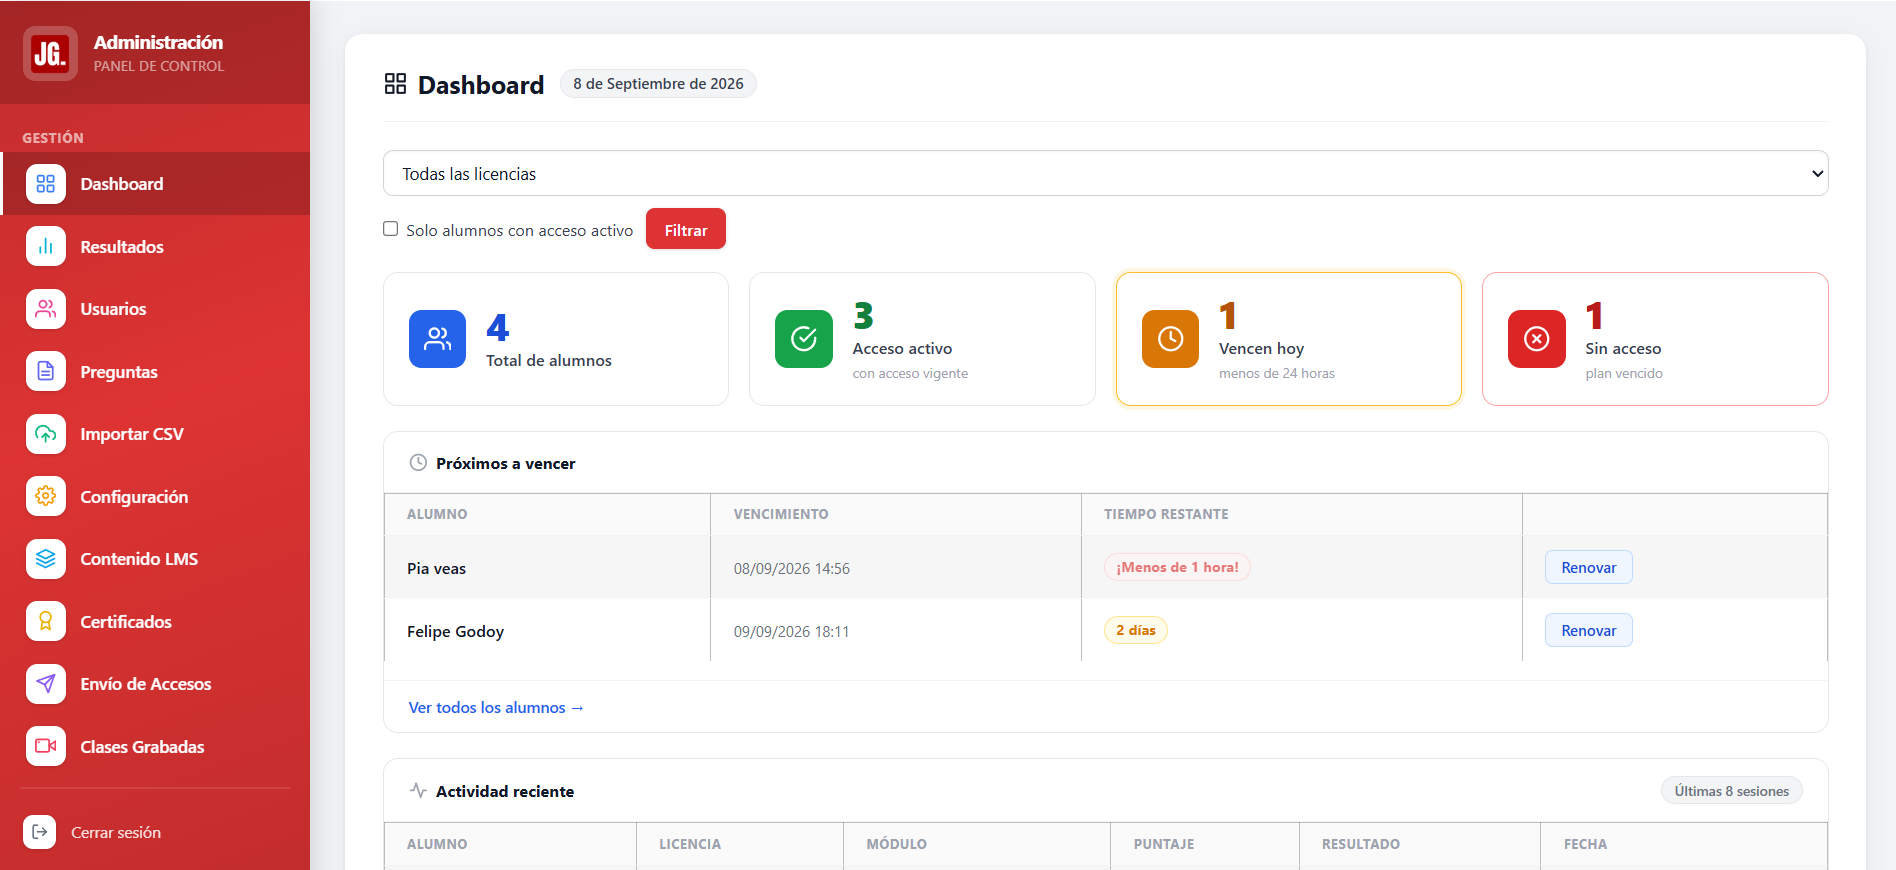
Task: Click the Actividad reciente heading
Action: point(504,791)
